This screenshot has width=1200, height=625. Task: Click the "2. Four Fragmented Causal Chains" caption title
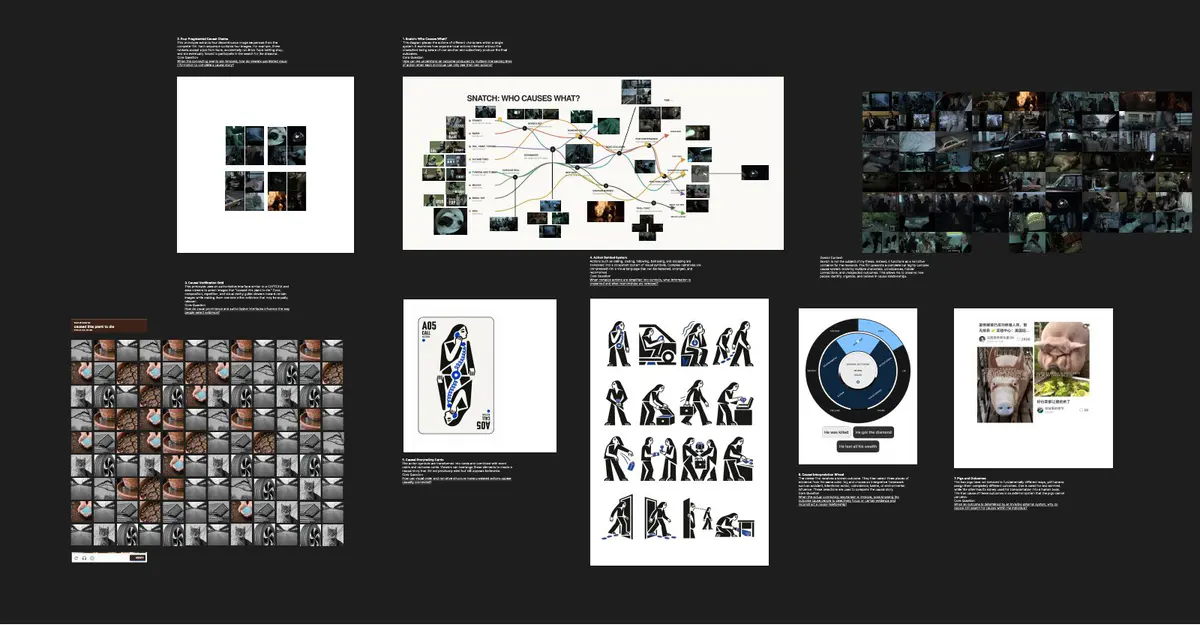click(203, 39)
